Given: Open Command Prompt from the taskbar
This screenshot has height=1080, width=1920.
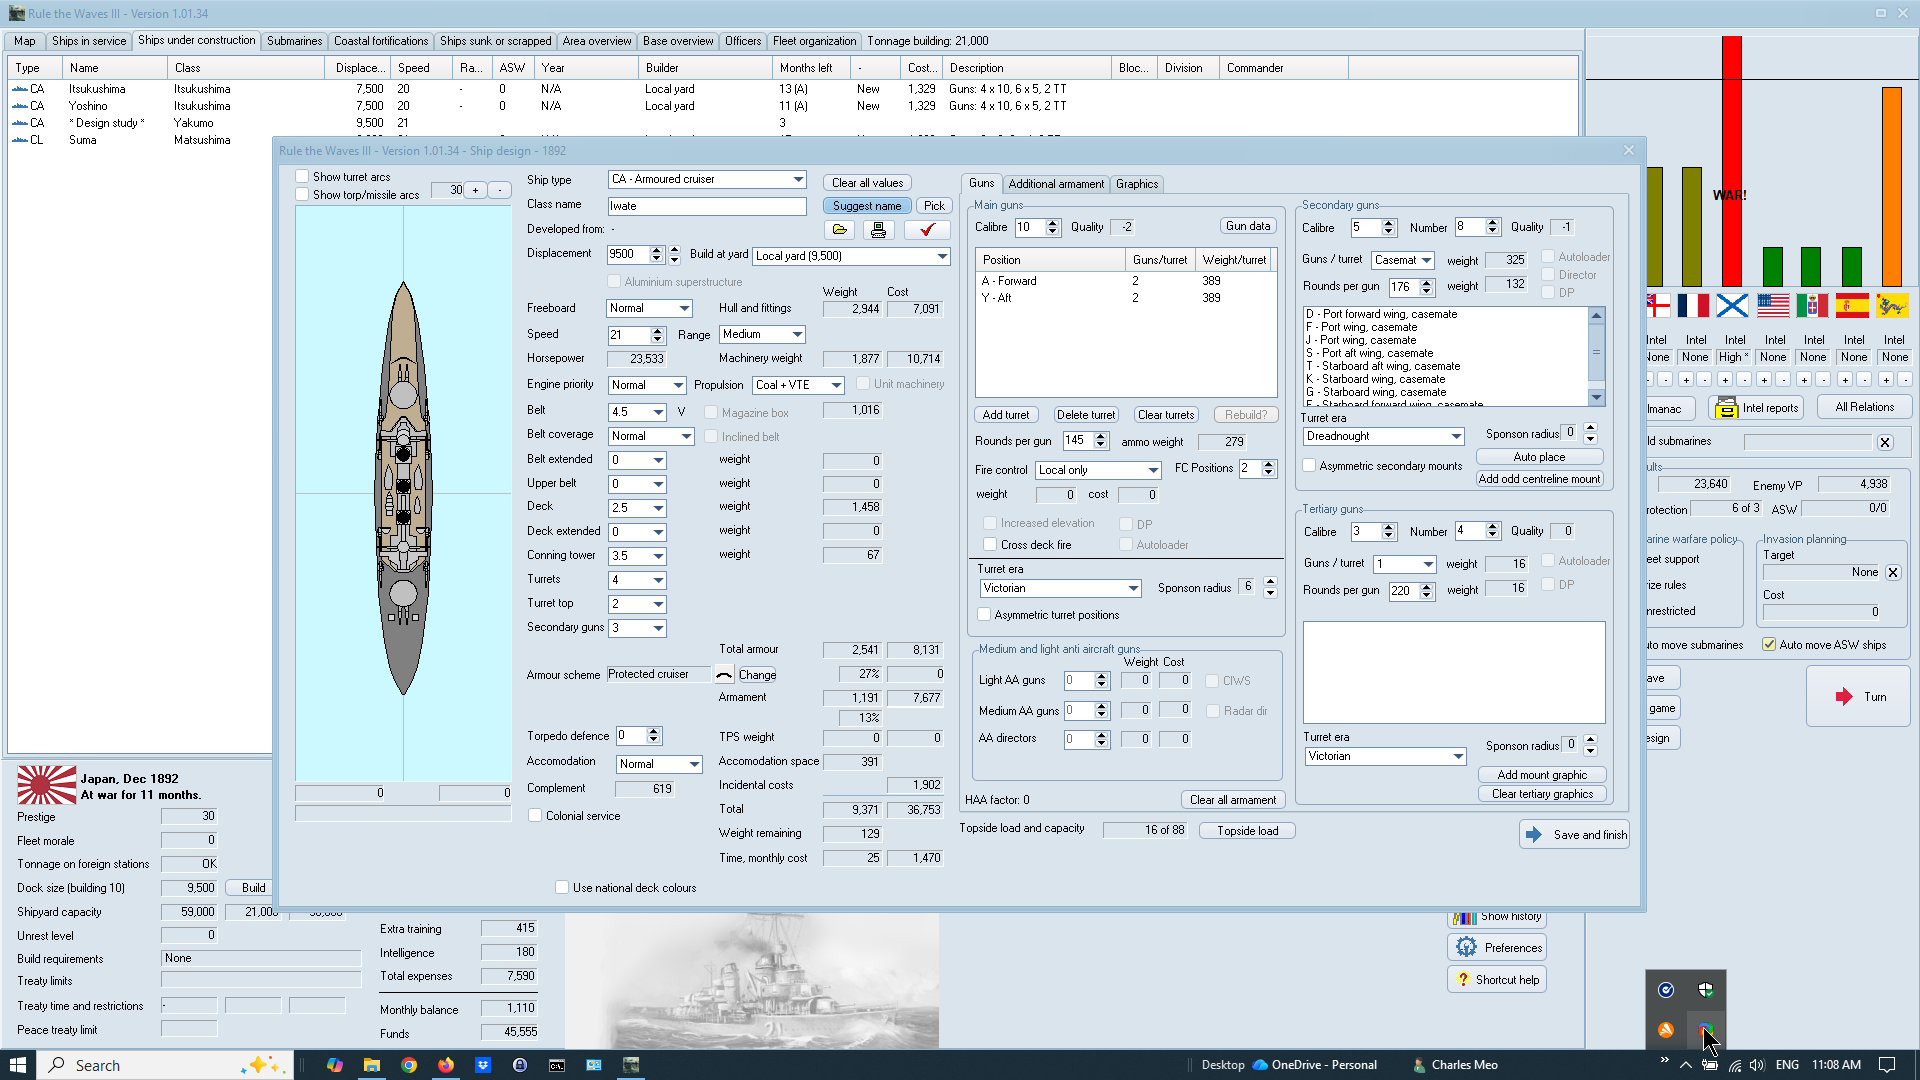Looking at the screenshot, I should point(557,1065).
